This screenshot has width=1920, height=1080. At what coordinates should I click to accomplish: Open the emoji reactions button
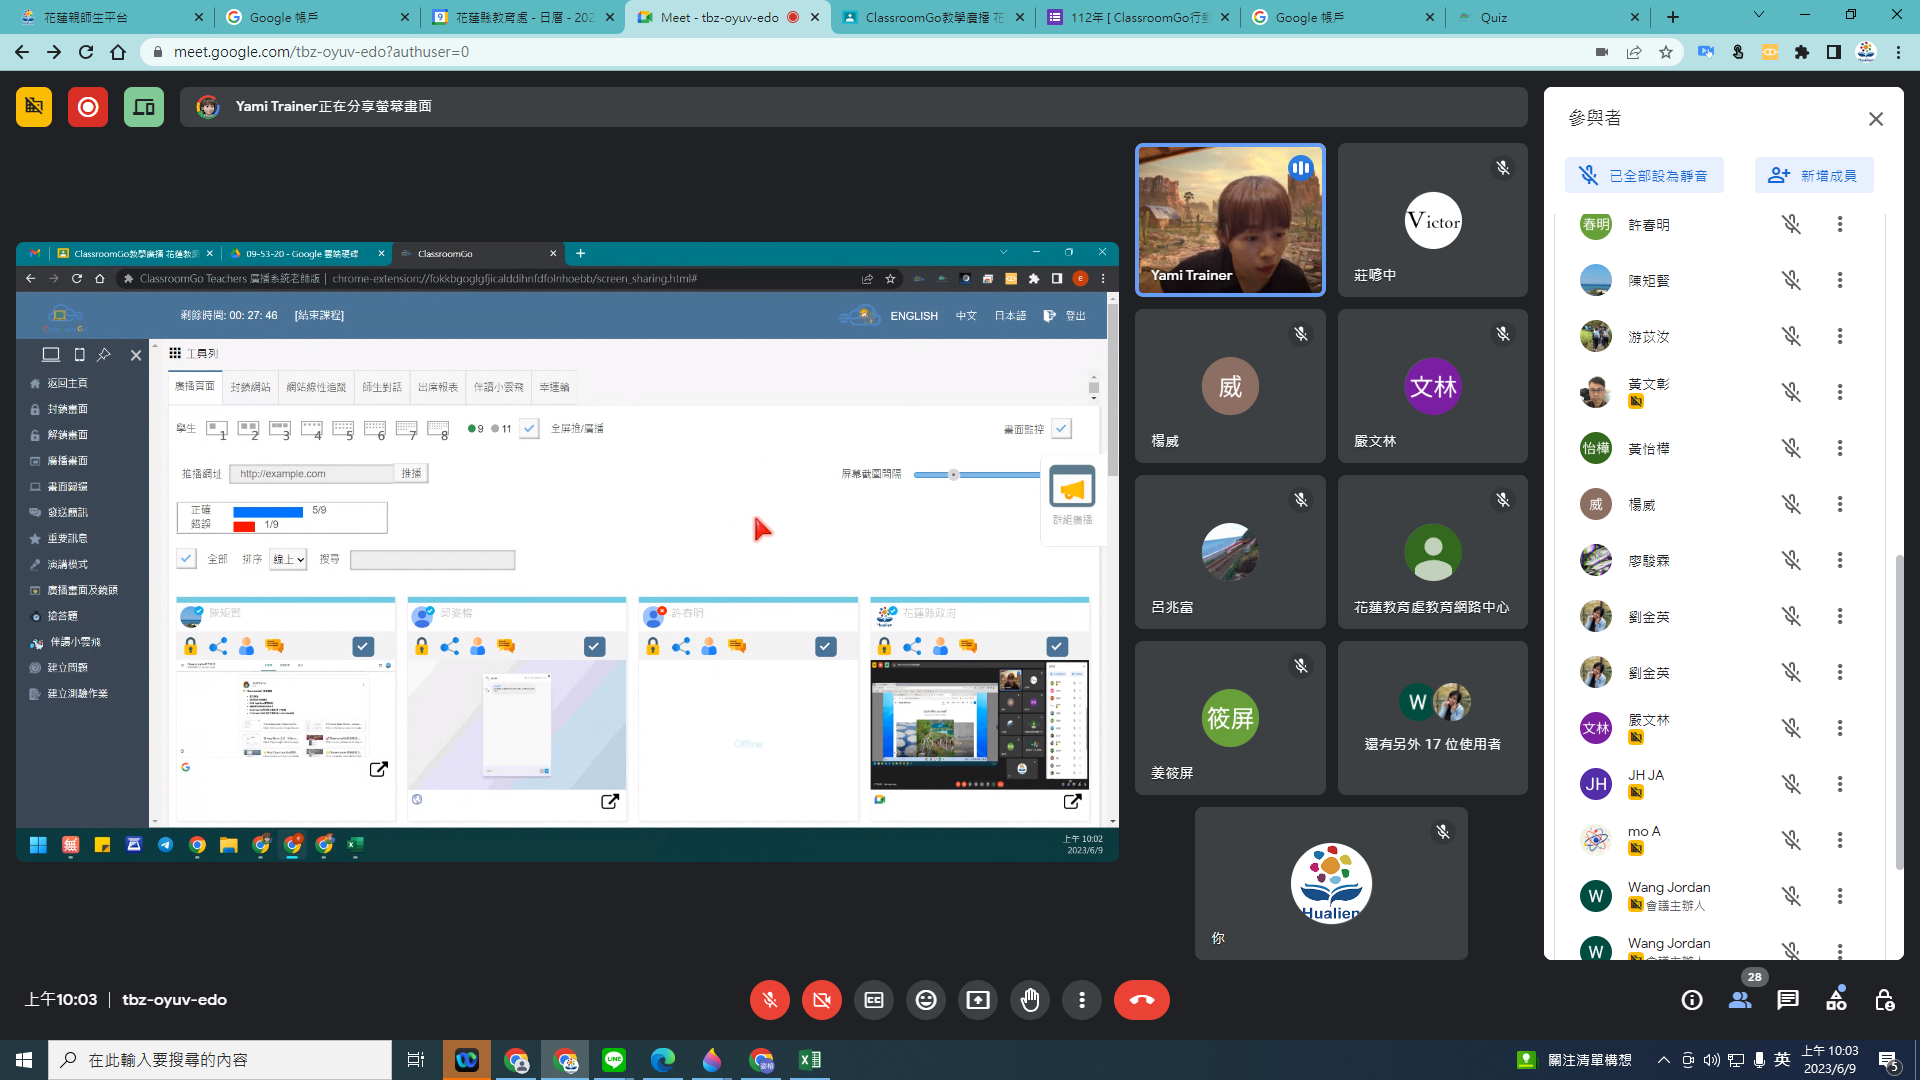926,1000
